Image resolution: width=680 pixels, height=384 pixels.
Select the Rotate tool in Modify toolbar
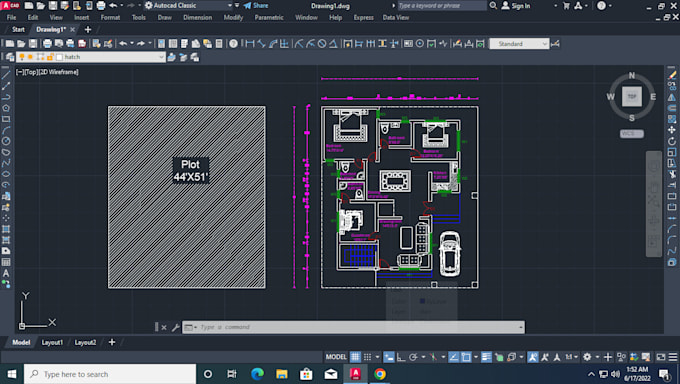click(672, 141)
